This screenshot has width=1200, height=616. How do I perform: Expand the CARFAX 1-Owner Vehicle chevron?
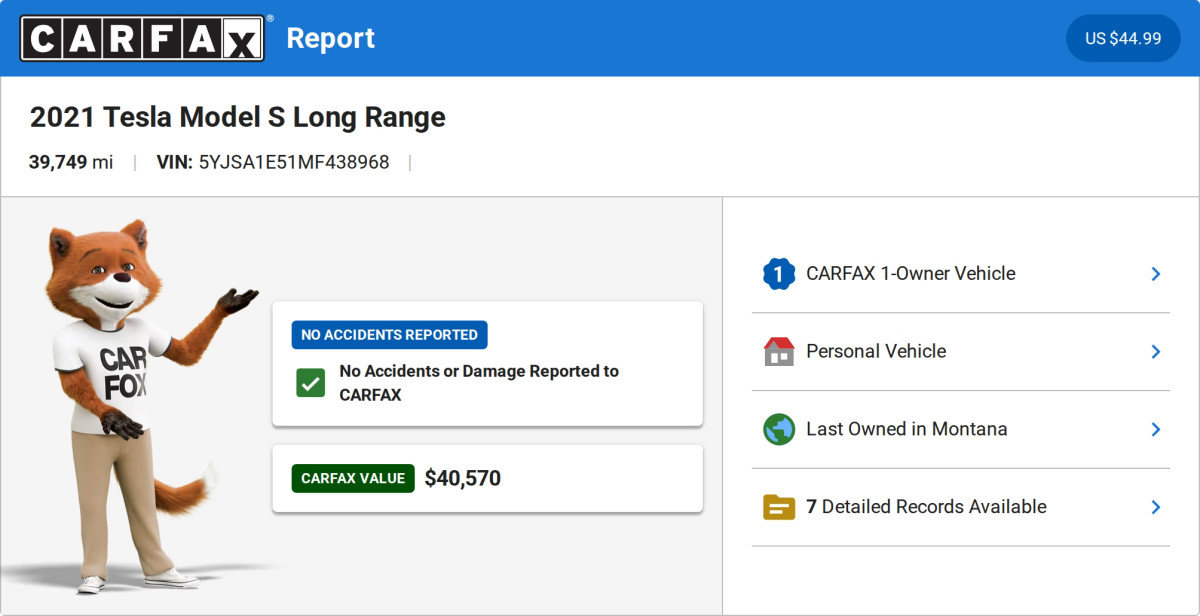click(1155, 274)
